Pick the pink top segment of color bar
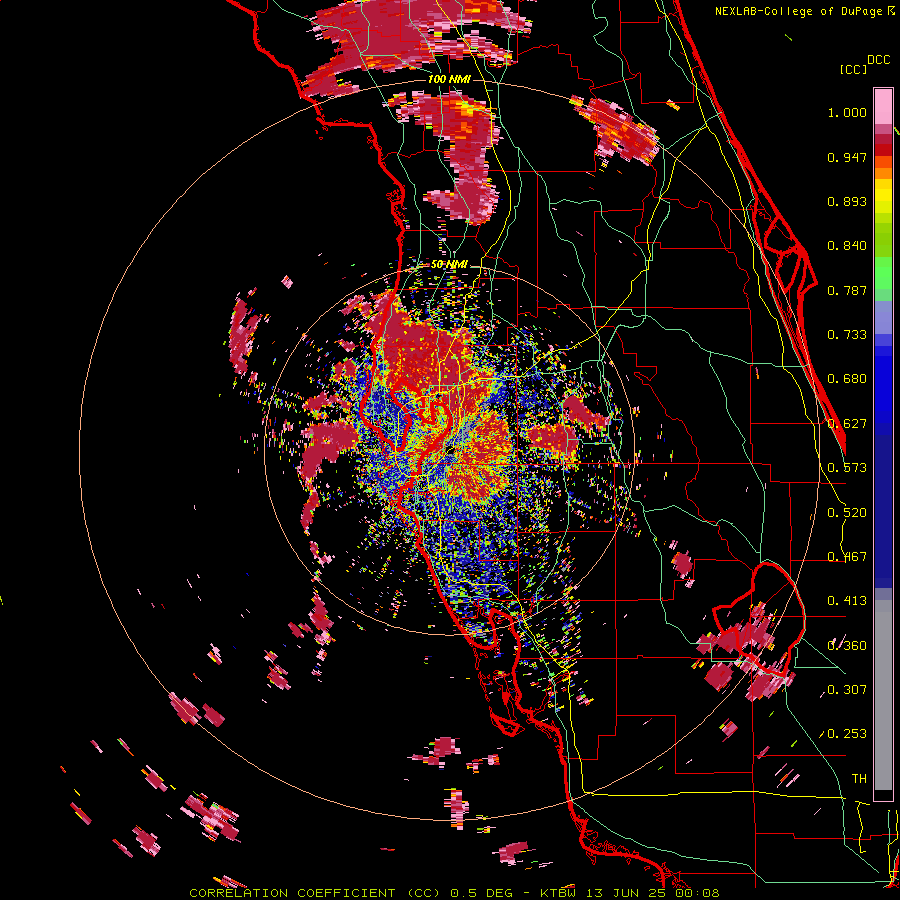Image resolution: width=900 pixels, height=900 pixels. coord(883,106)
